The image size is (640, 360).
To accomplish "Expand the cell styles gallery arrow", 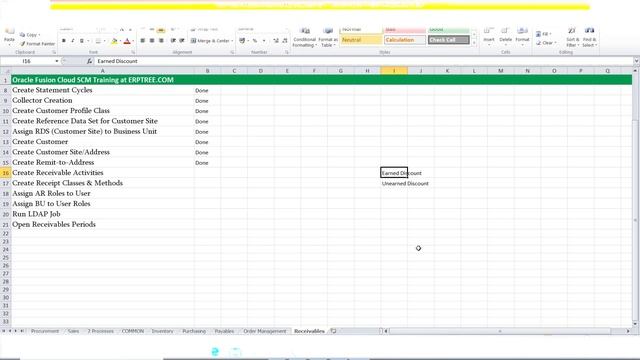I will pyautogui.click(x=474, y=43).
